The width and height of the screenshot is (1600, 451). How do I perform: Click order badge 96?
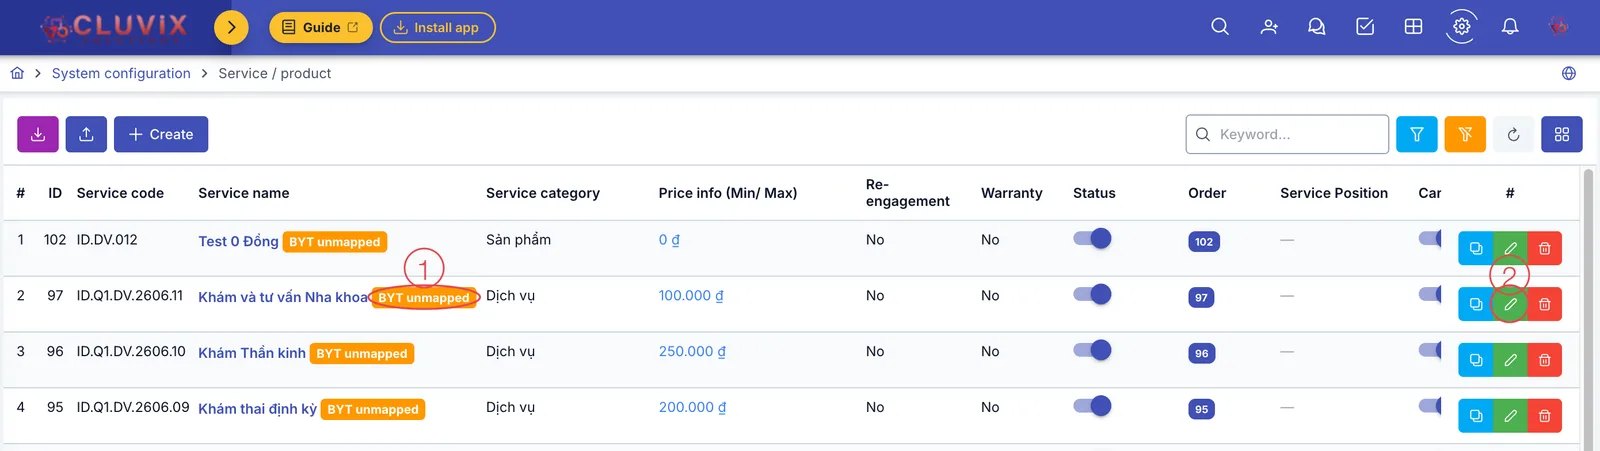(1201, 354)
